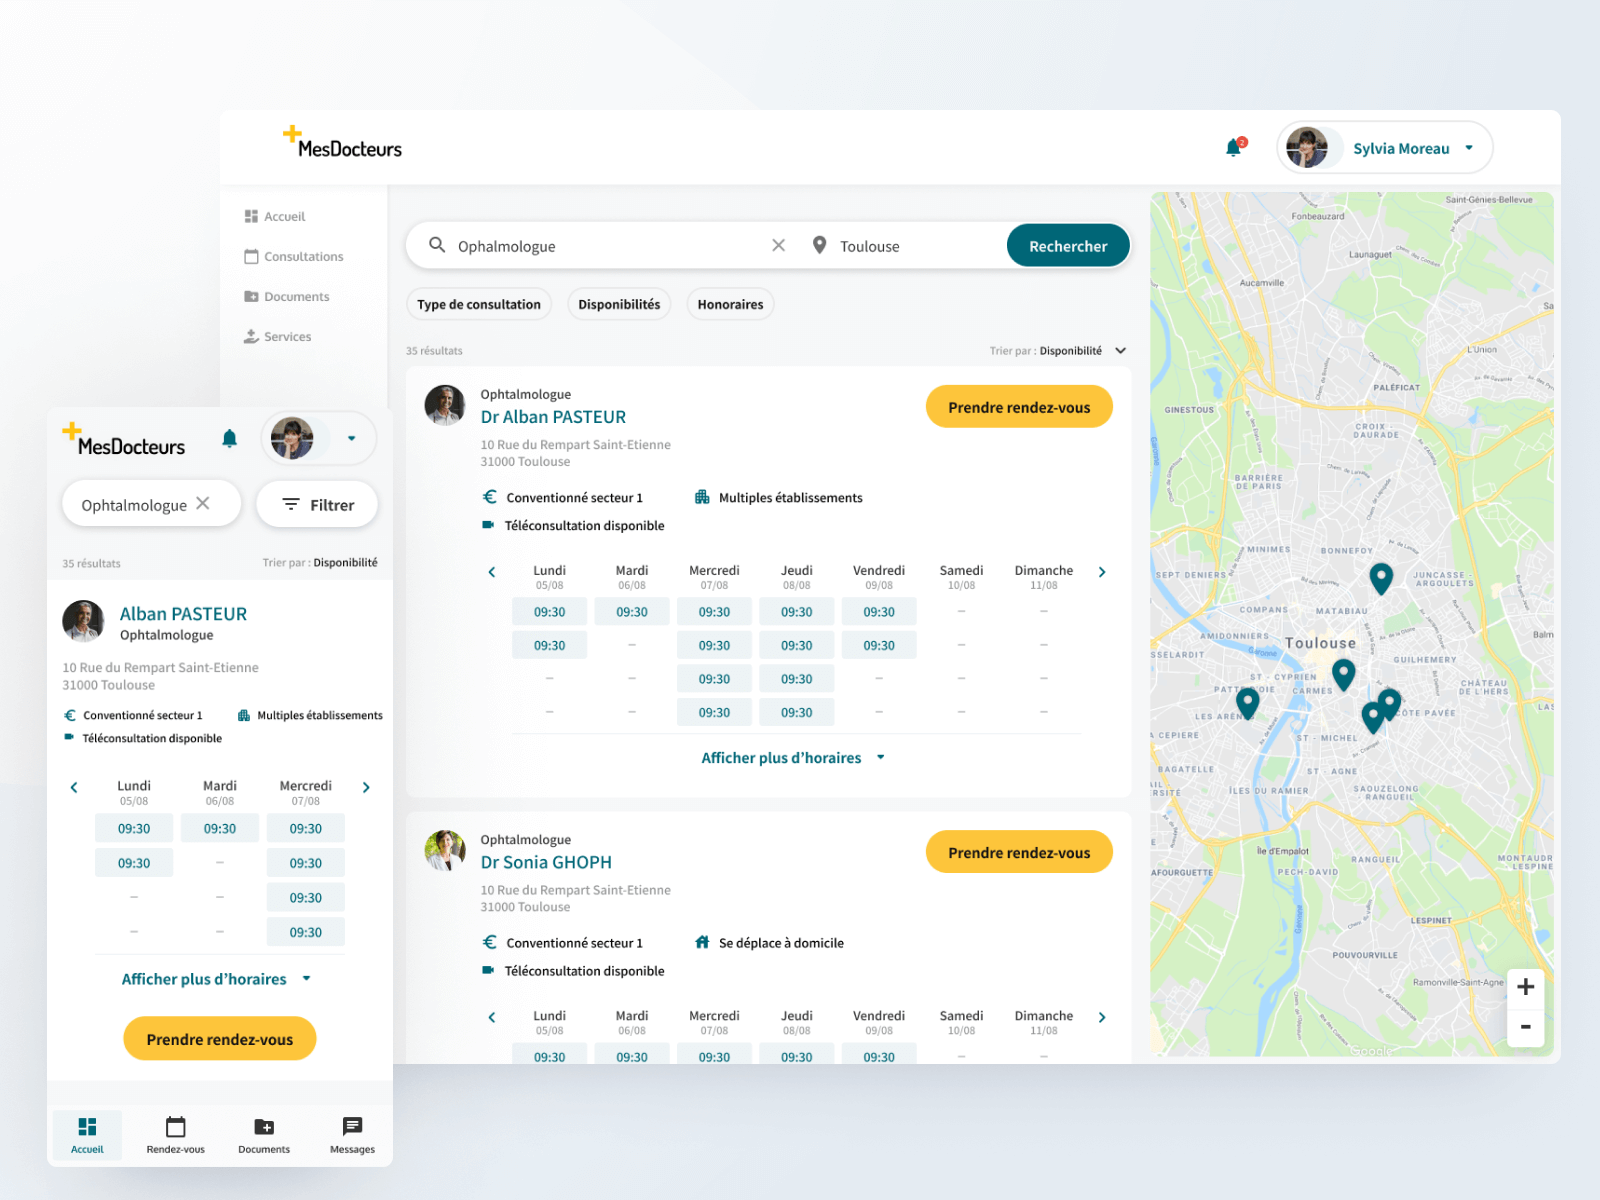The height and width of the screenshot is (1200, 1600).
Task: Click the Téléconsultation camera icon in Sonia GHOPH card
Action: point(488,970)
